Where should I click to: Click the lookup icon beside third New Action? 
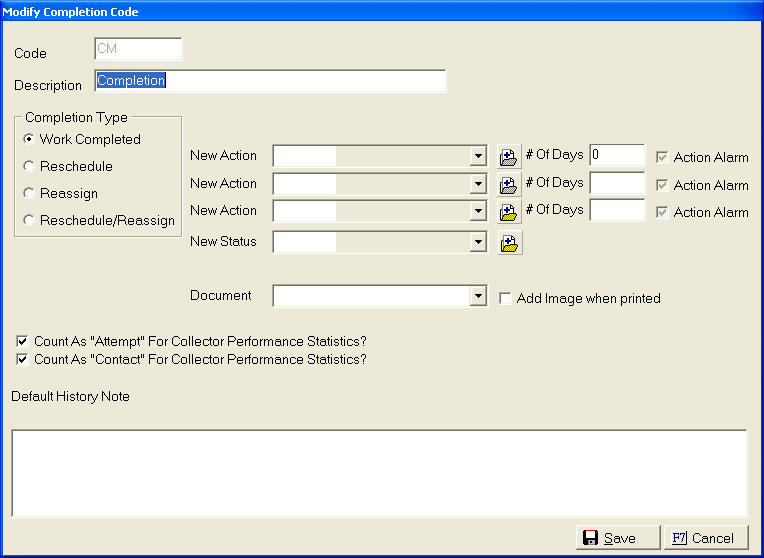[x=509, y=211]
